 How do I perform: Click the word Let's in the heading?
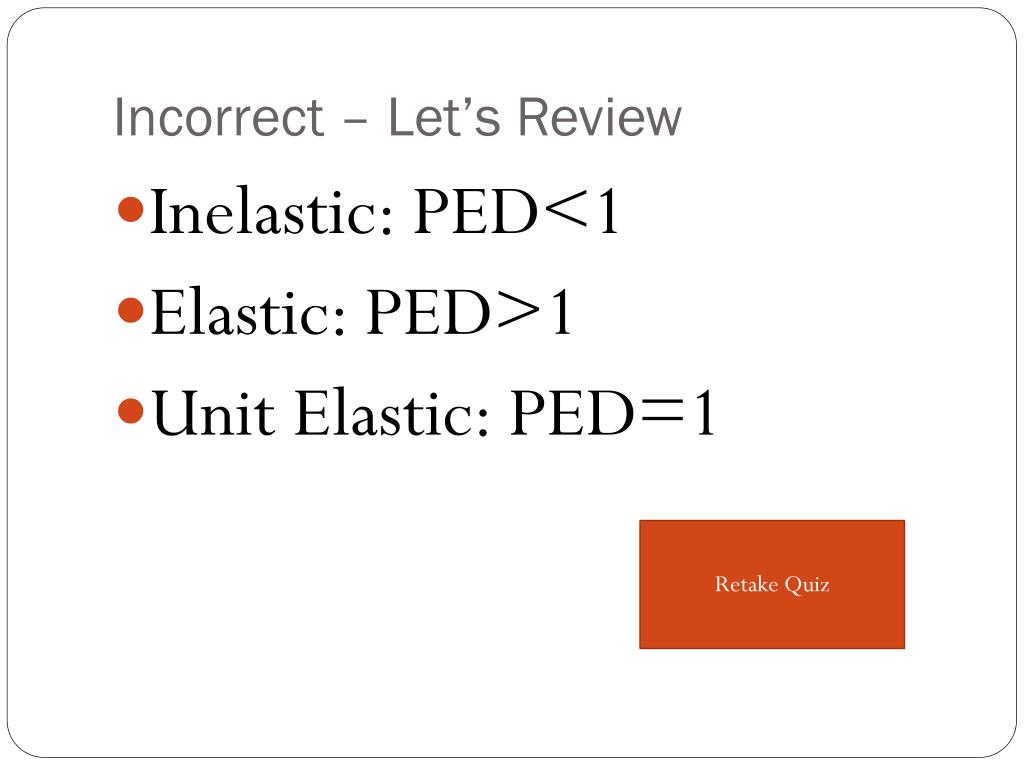(x=444, y=118)
